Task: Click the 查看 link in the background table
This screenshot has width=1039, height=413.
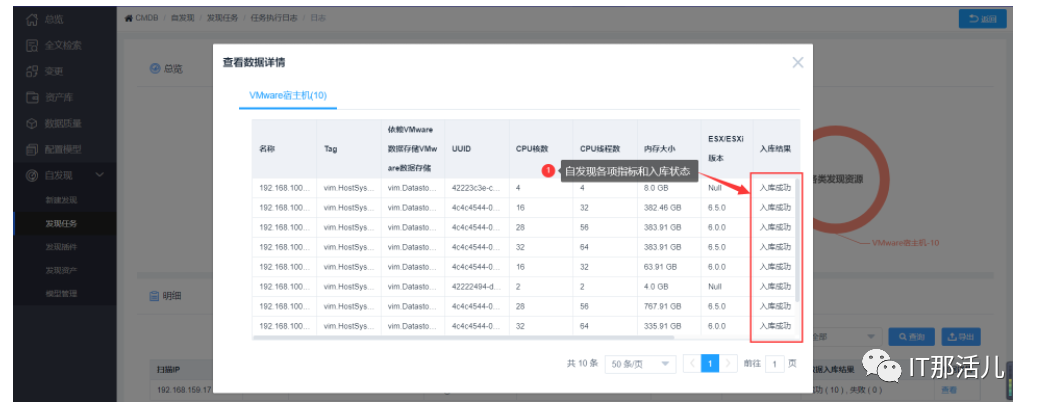Action: tap(949, 390)
